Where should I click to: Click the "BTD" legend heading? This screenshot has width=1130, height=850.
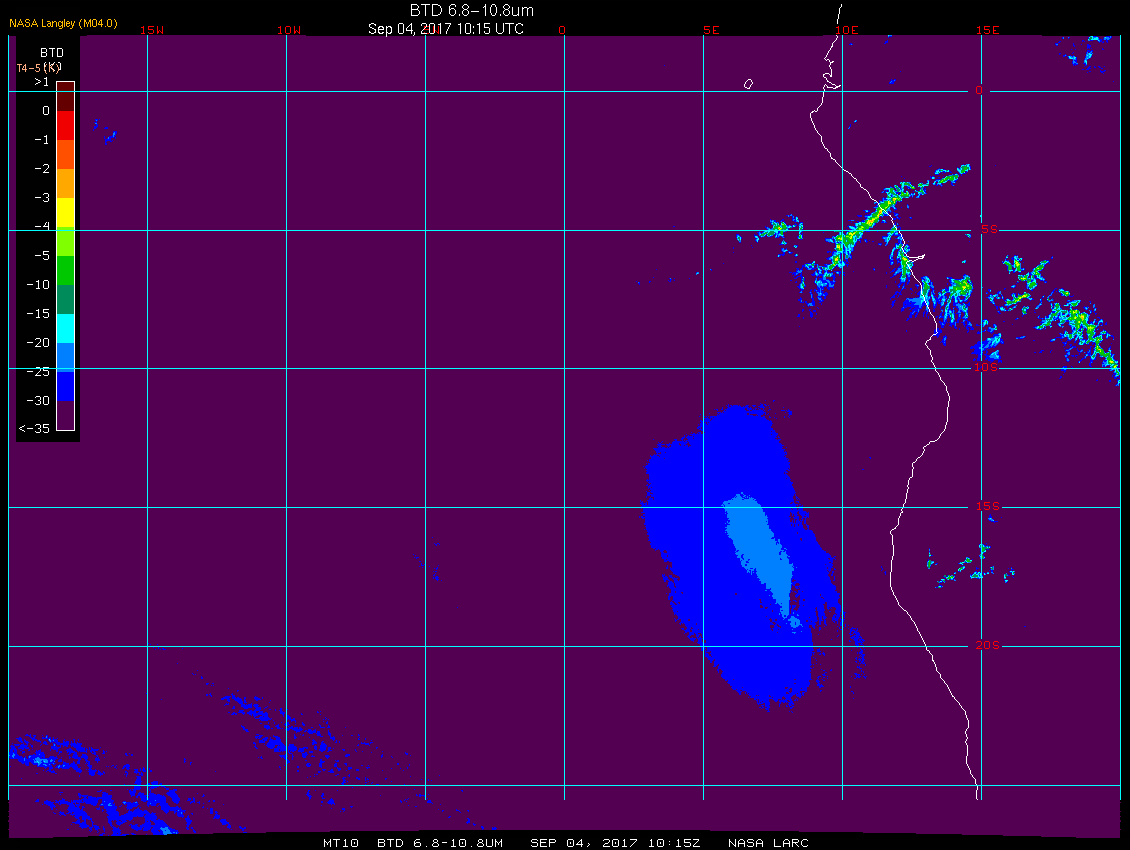click(x=52, y=53)
